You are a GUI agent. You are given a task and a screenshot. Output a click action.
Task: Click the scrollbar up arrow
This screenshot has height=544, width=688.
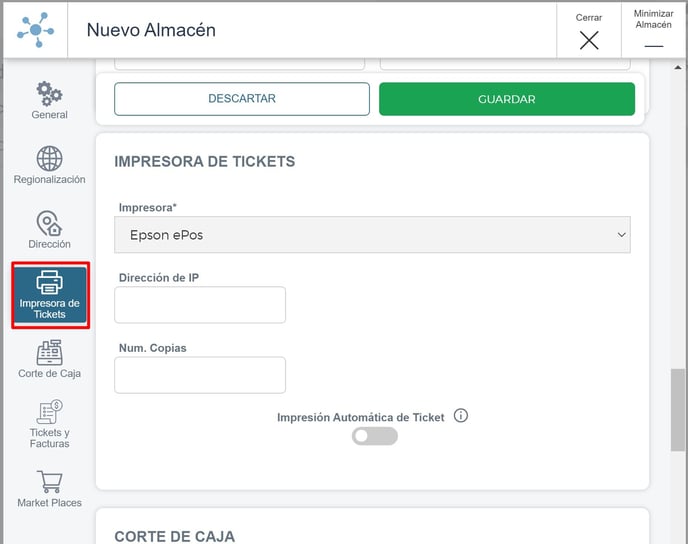point(678,68)
